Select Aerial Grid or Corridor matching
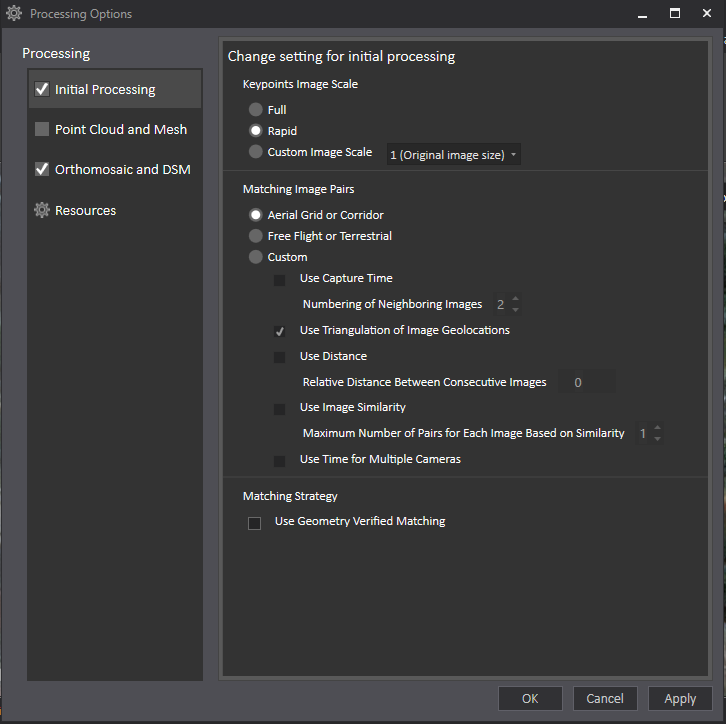The height and width of the screenshot is (724, 726). [x=256, y=215]
